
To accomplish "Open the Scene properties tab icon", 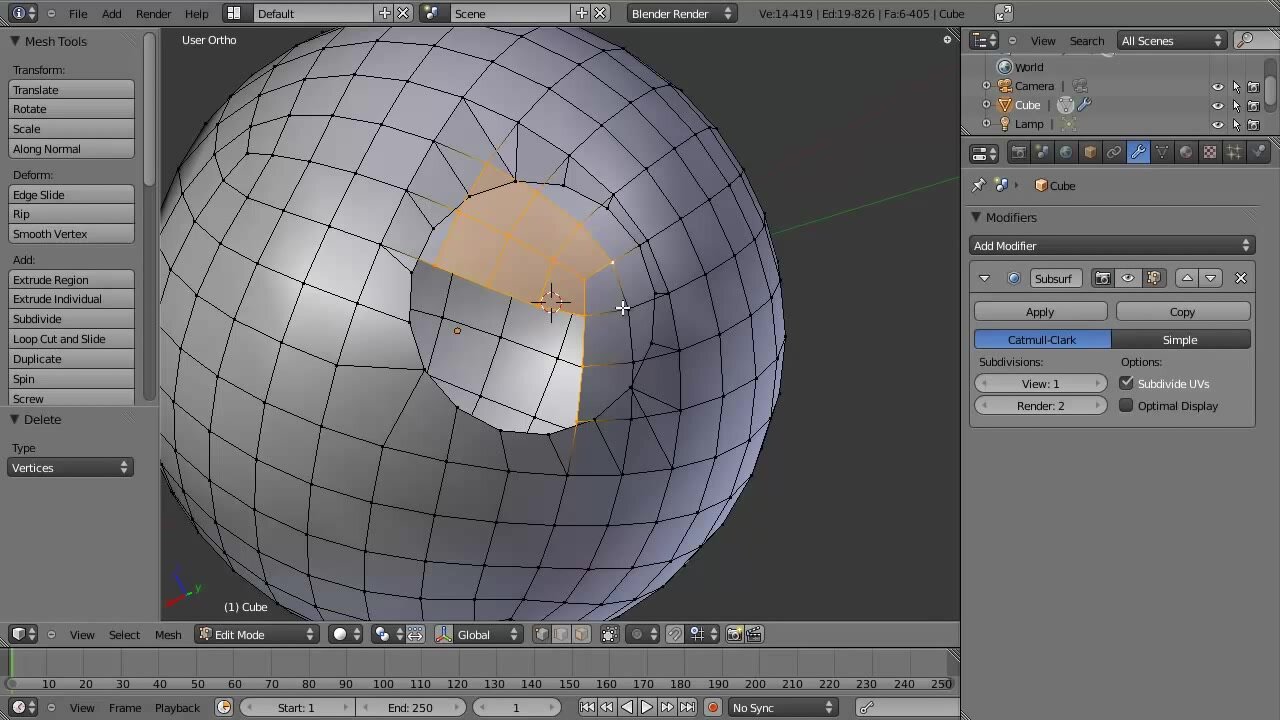I will click(x=1042, y=152).
